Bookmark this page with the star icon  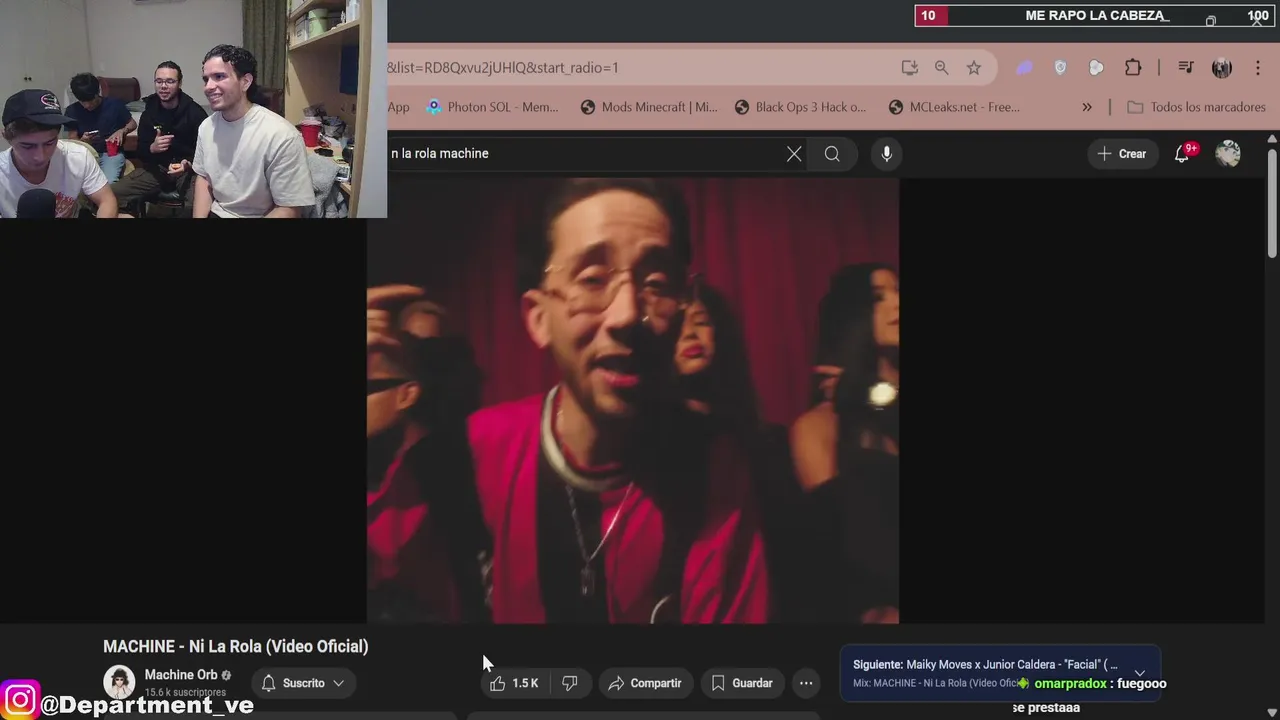[x=973, y=68]
